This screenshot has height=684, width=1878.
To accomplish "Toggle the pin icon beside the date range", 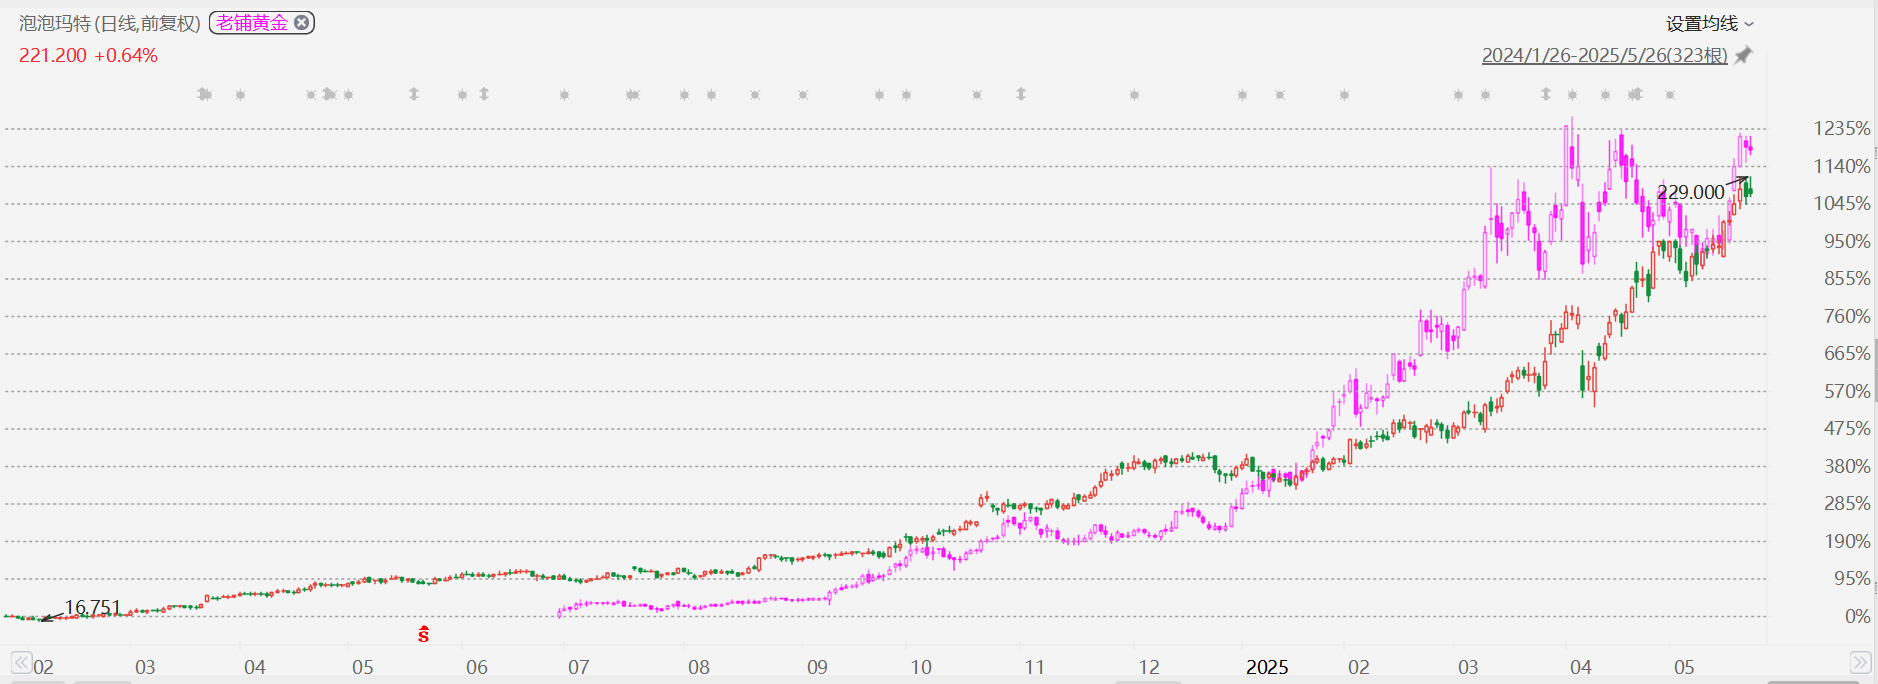I will [1743, 55].
